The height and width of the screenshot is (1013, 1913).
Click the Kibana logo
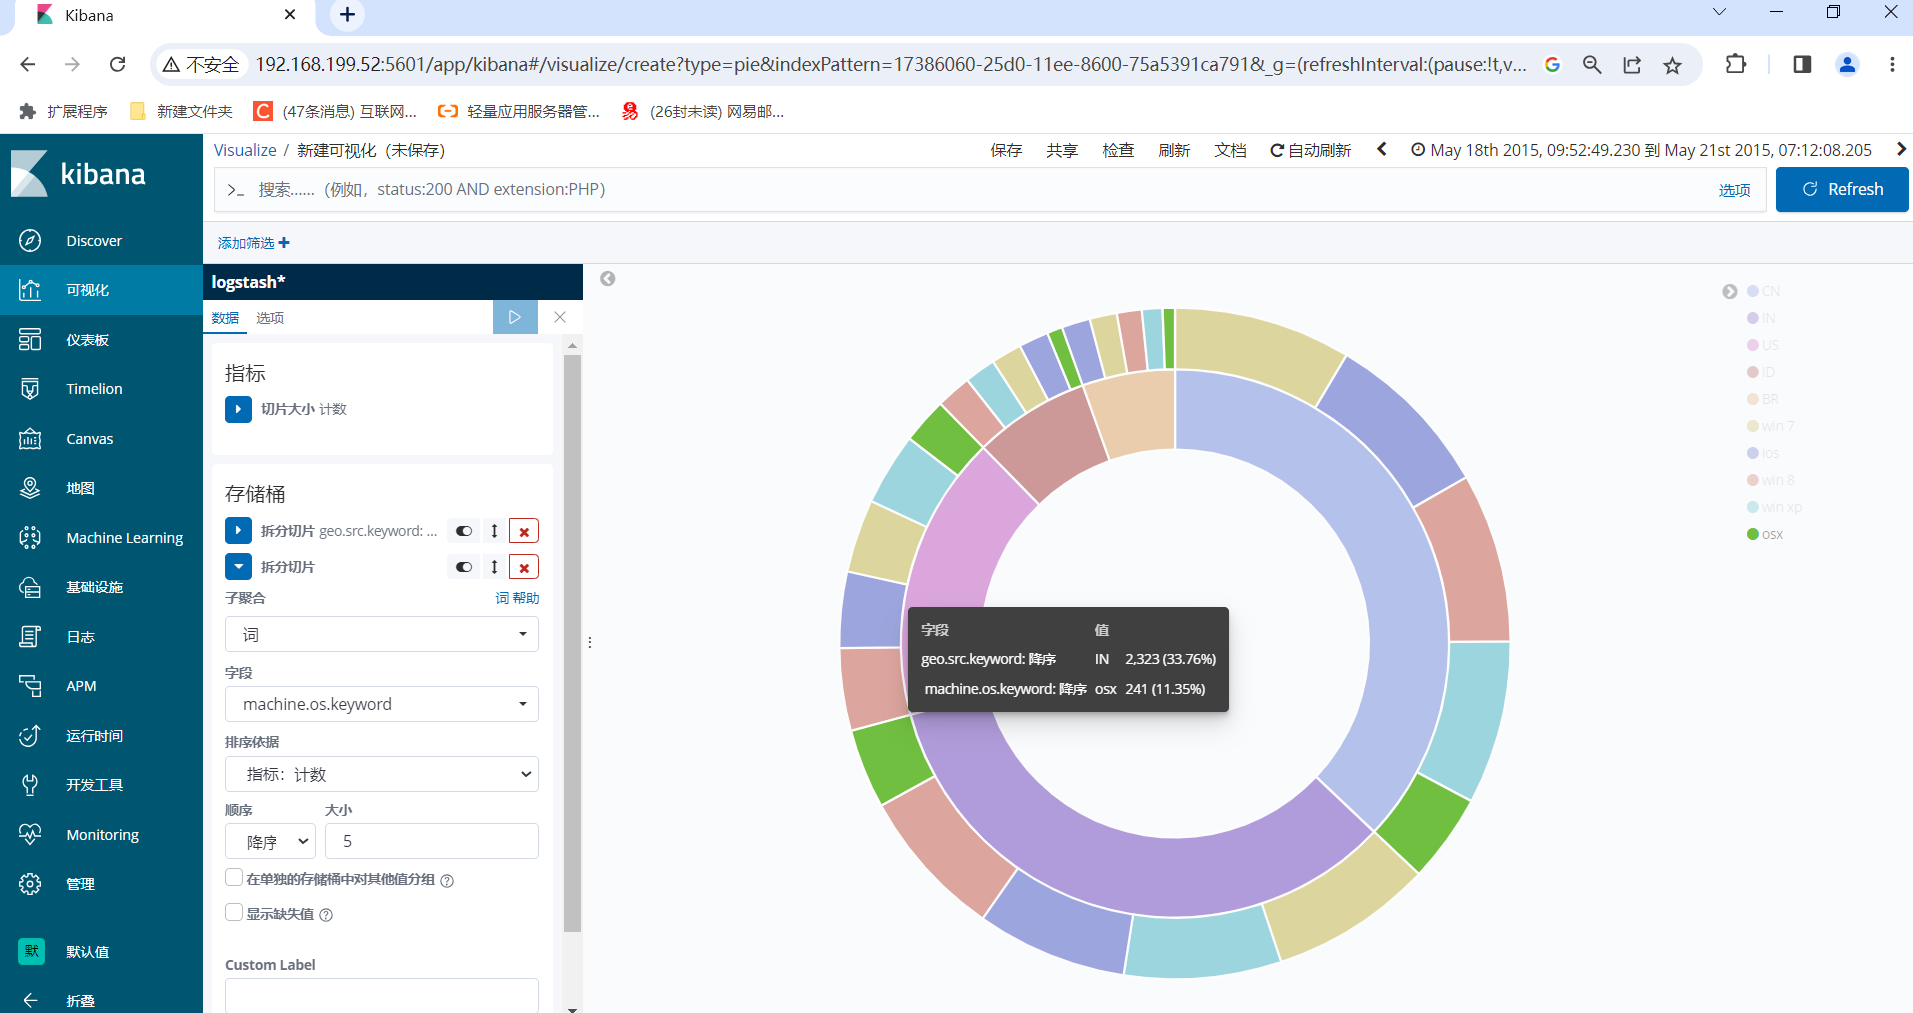coord(78,174)
